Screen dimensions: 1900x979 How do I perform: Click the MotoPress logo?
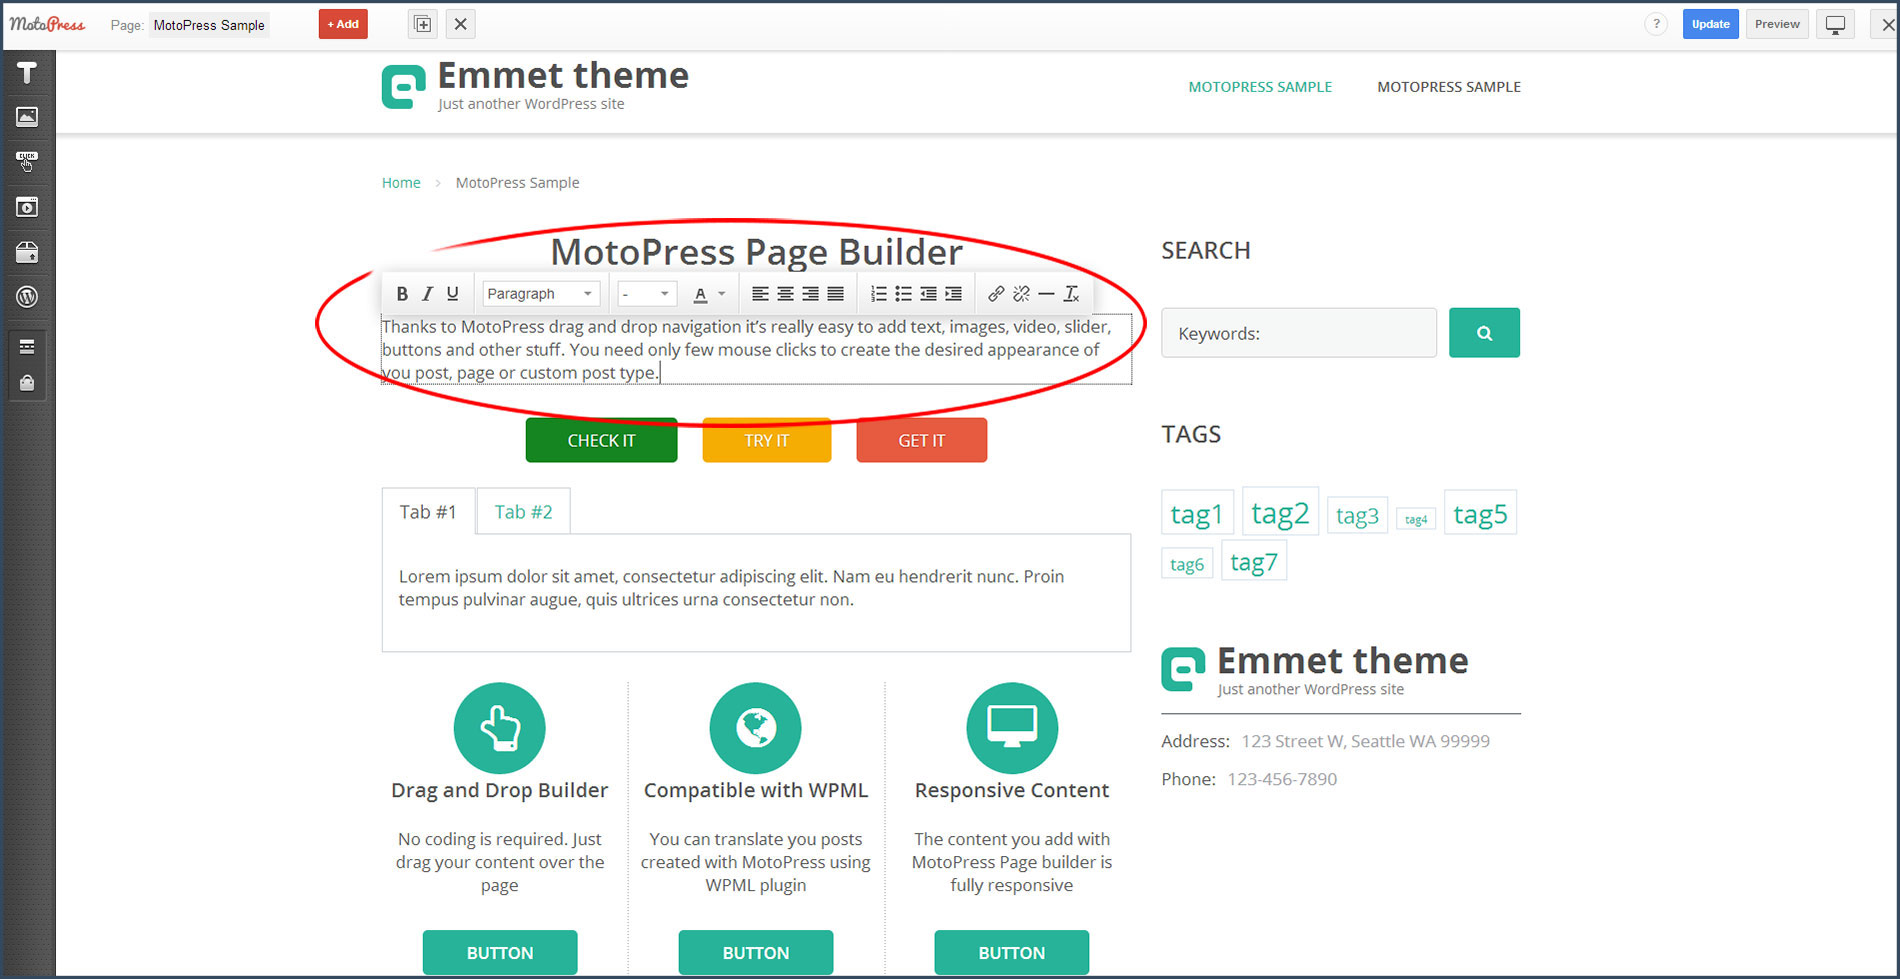pyautogui.click(x=47, y=24)
